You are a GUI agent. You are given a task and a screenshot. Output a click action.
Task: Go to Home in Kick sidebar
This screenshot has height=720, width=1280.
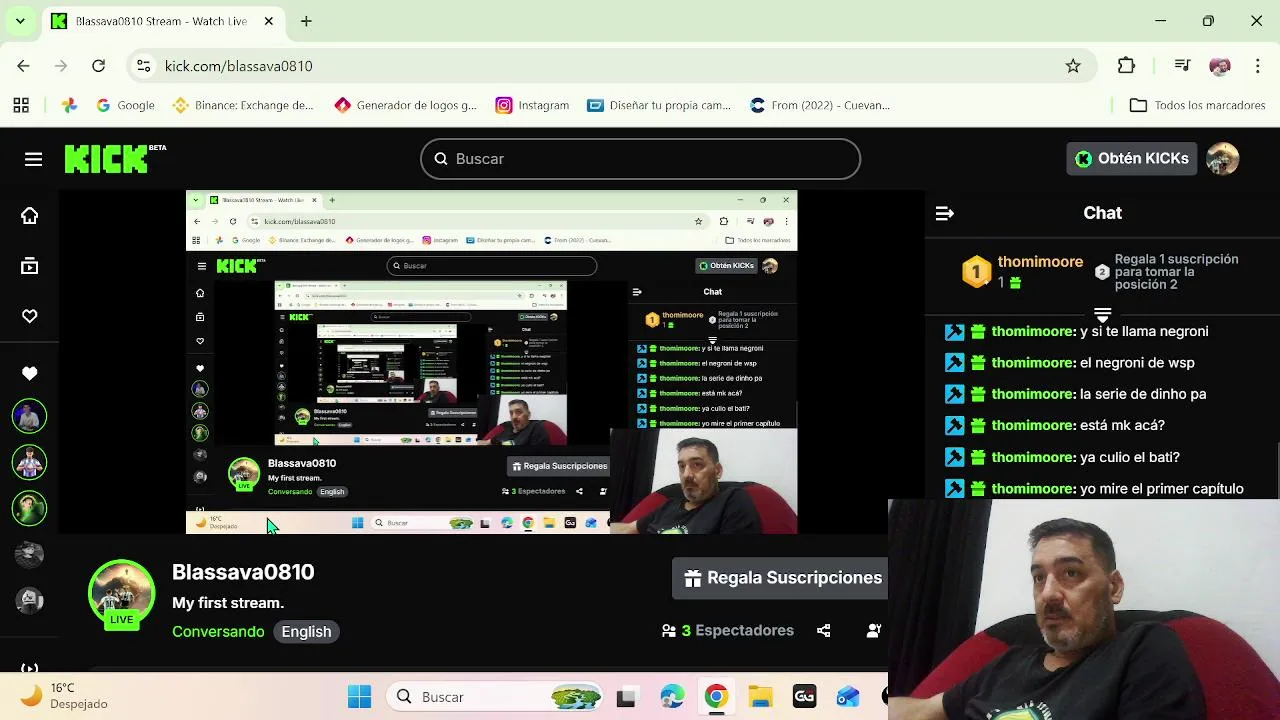coord(30,216)
